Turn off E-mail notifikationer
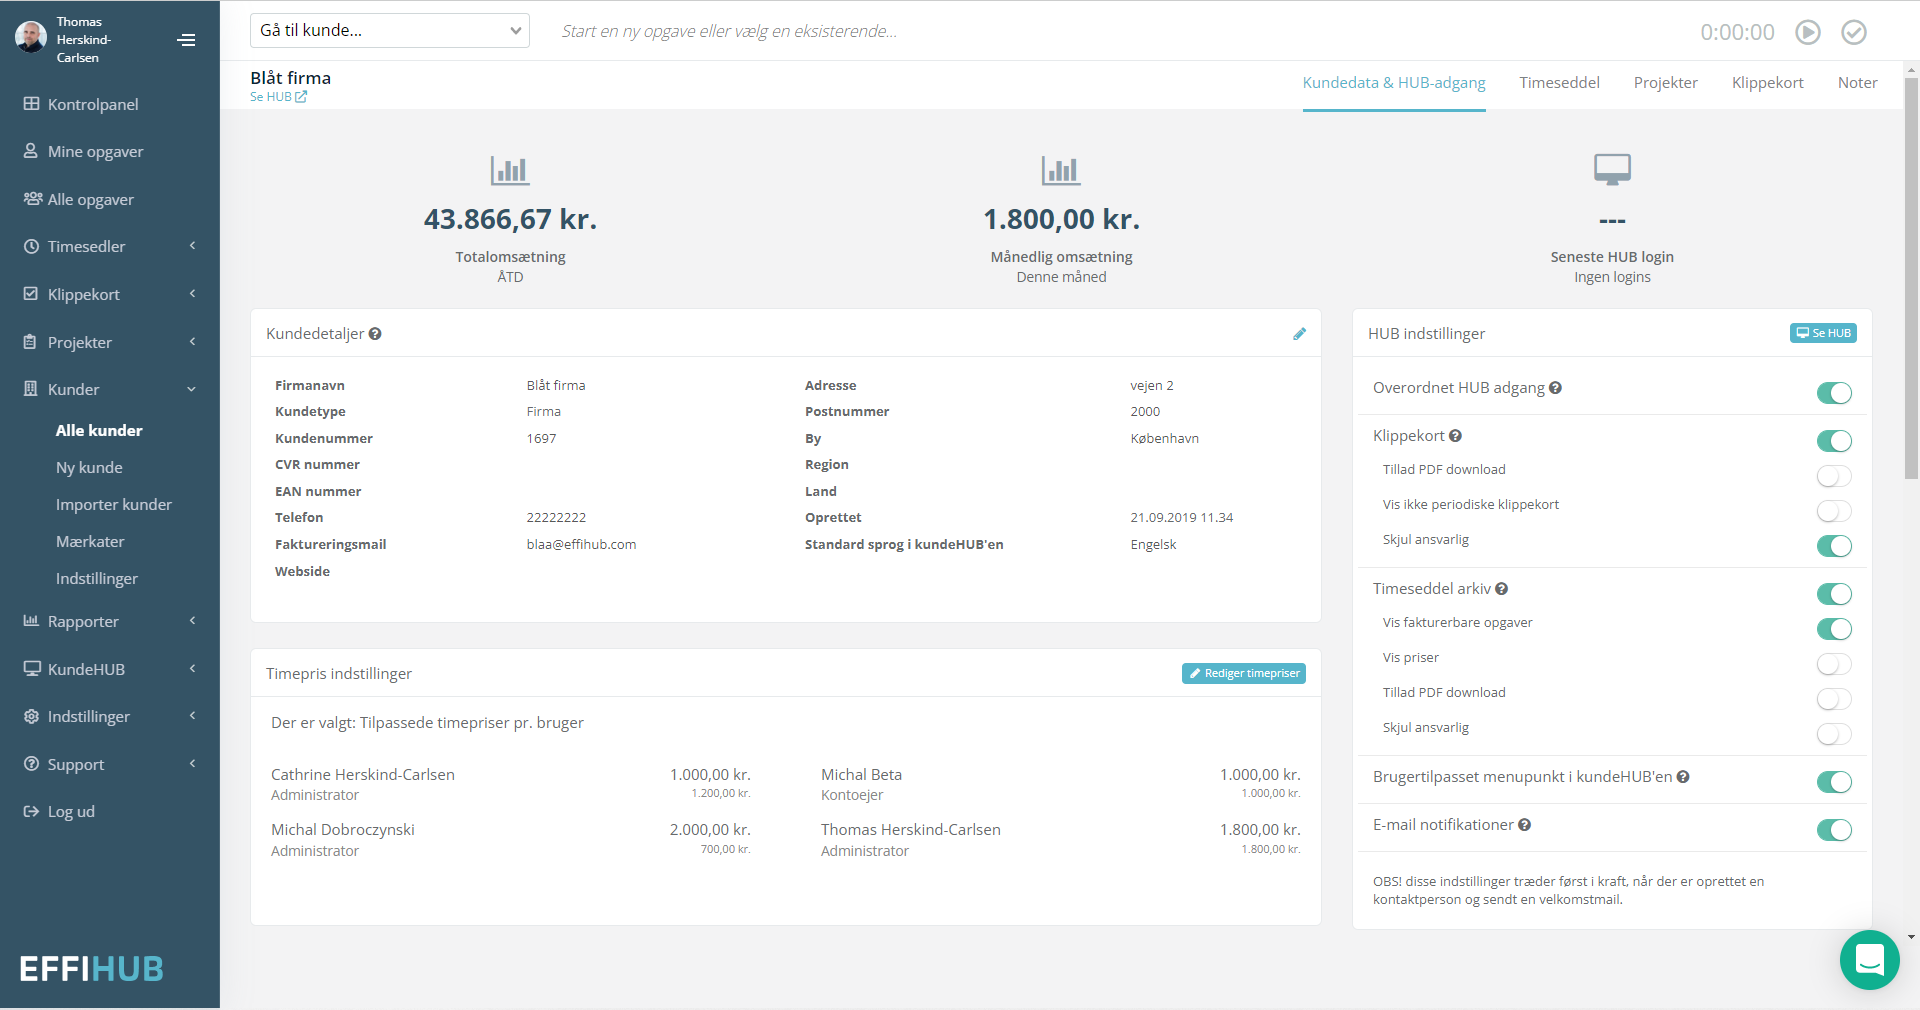 [x=1834, y=830]
